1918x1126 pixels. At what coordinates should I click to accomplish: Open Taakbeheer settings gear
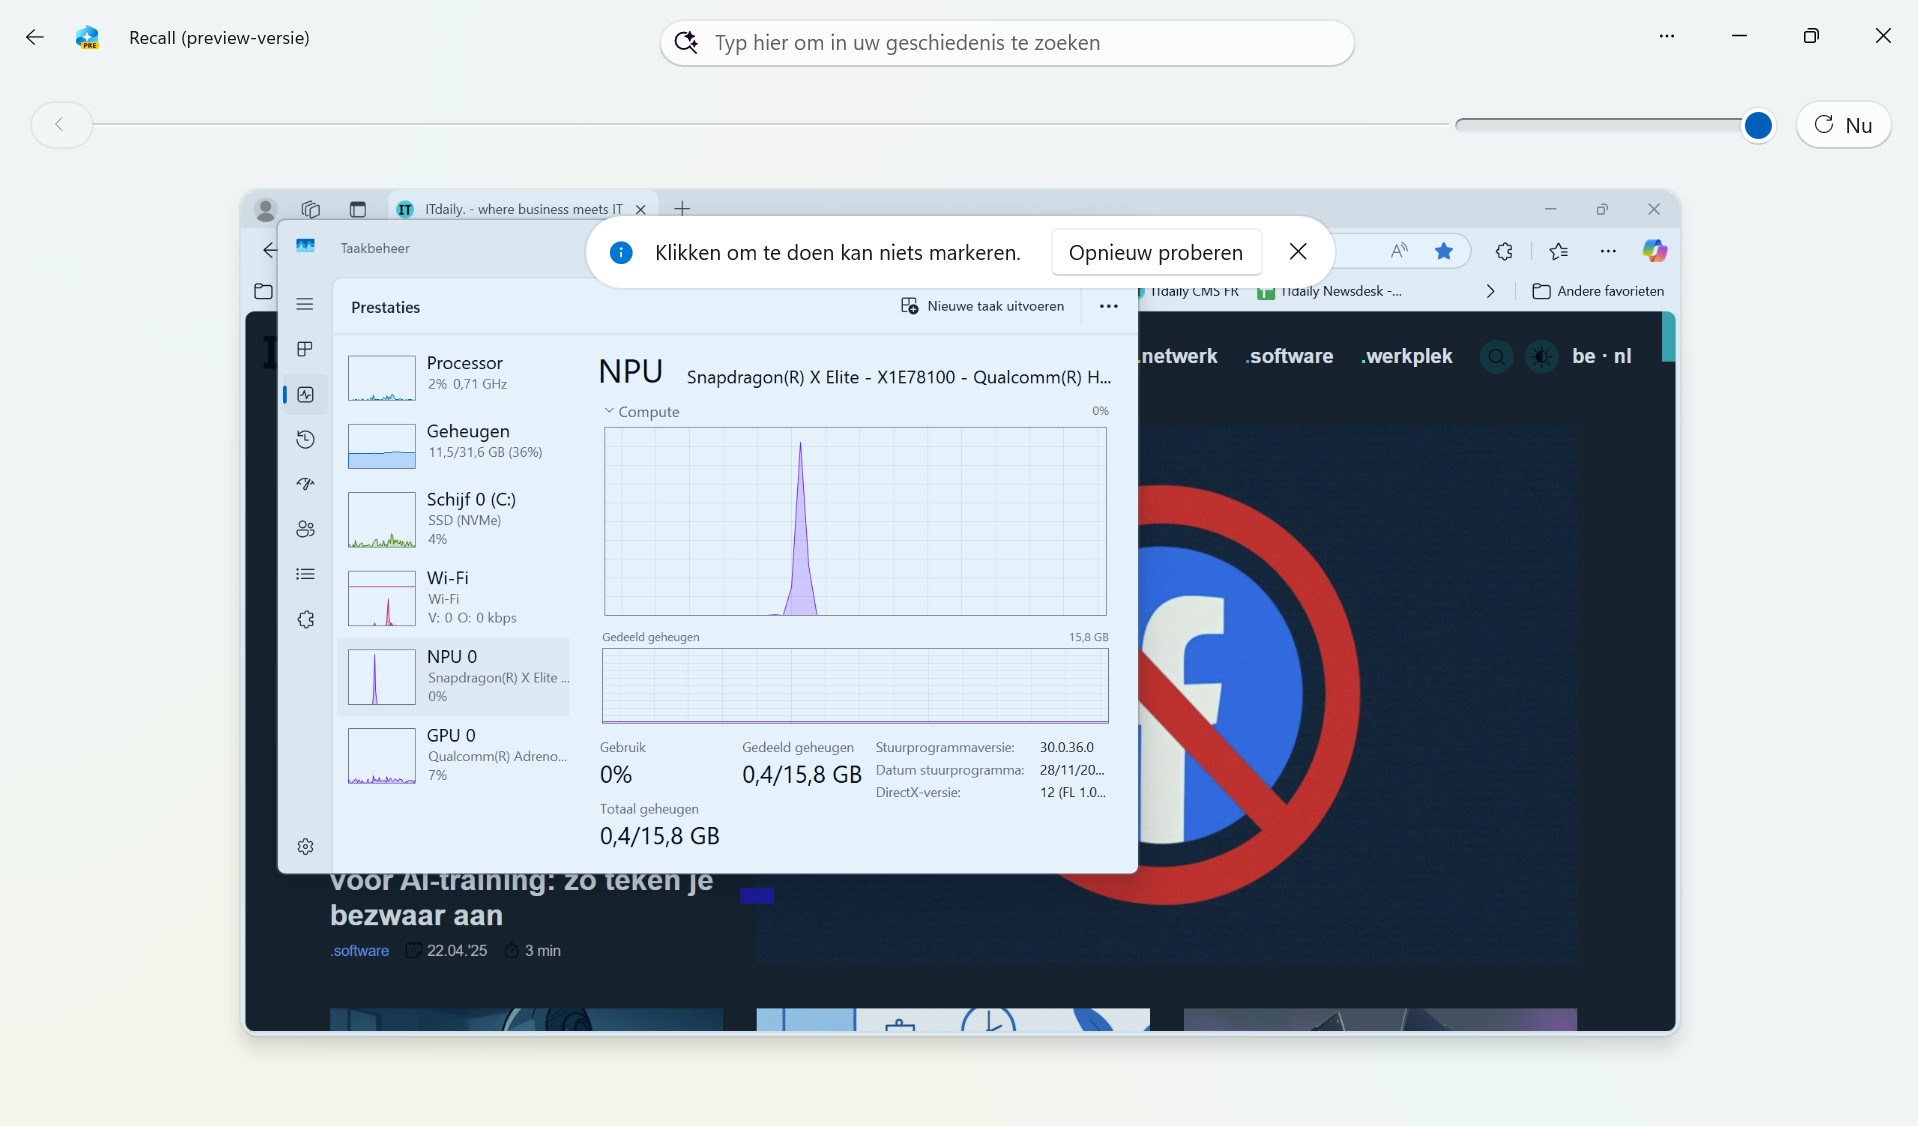(x=305, y=847)
